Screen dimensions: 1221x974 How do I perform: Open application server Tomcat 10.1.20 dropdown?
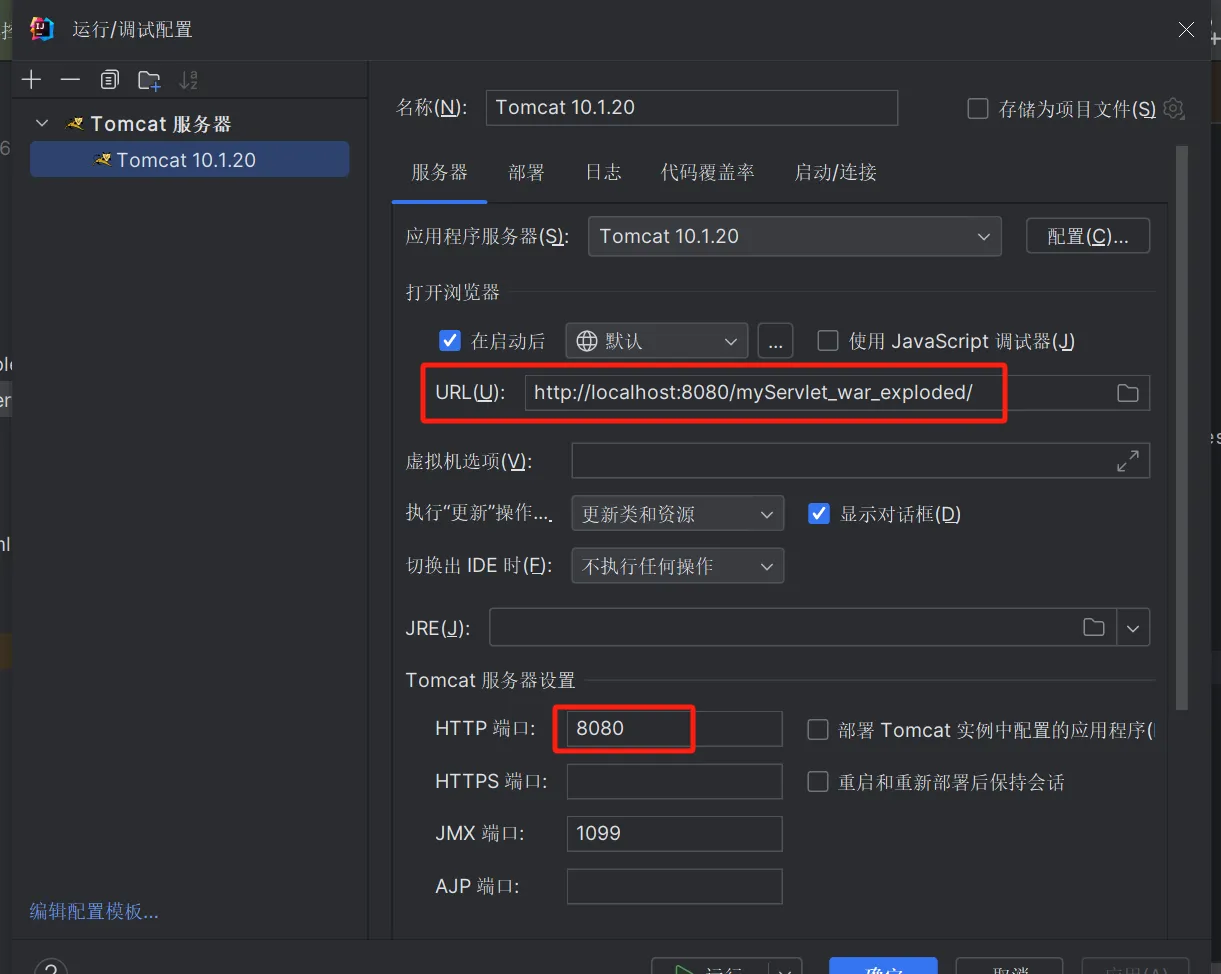tap(794, 236)
